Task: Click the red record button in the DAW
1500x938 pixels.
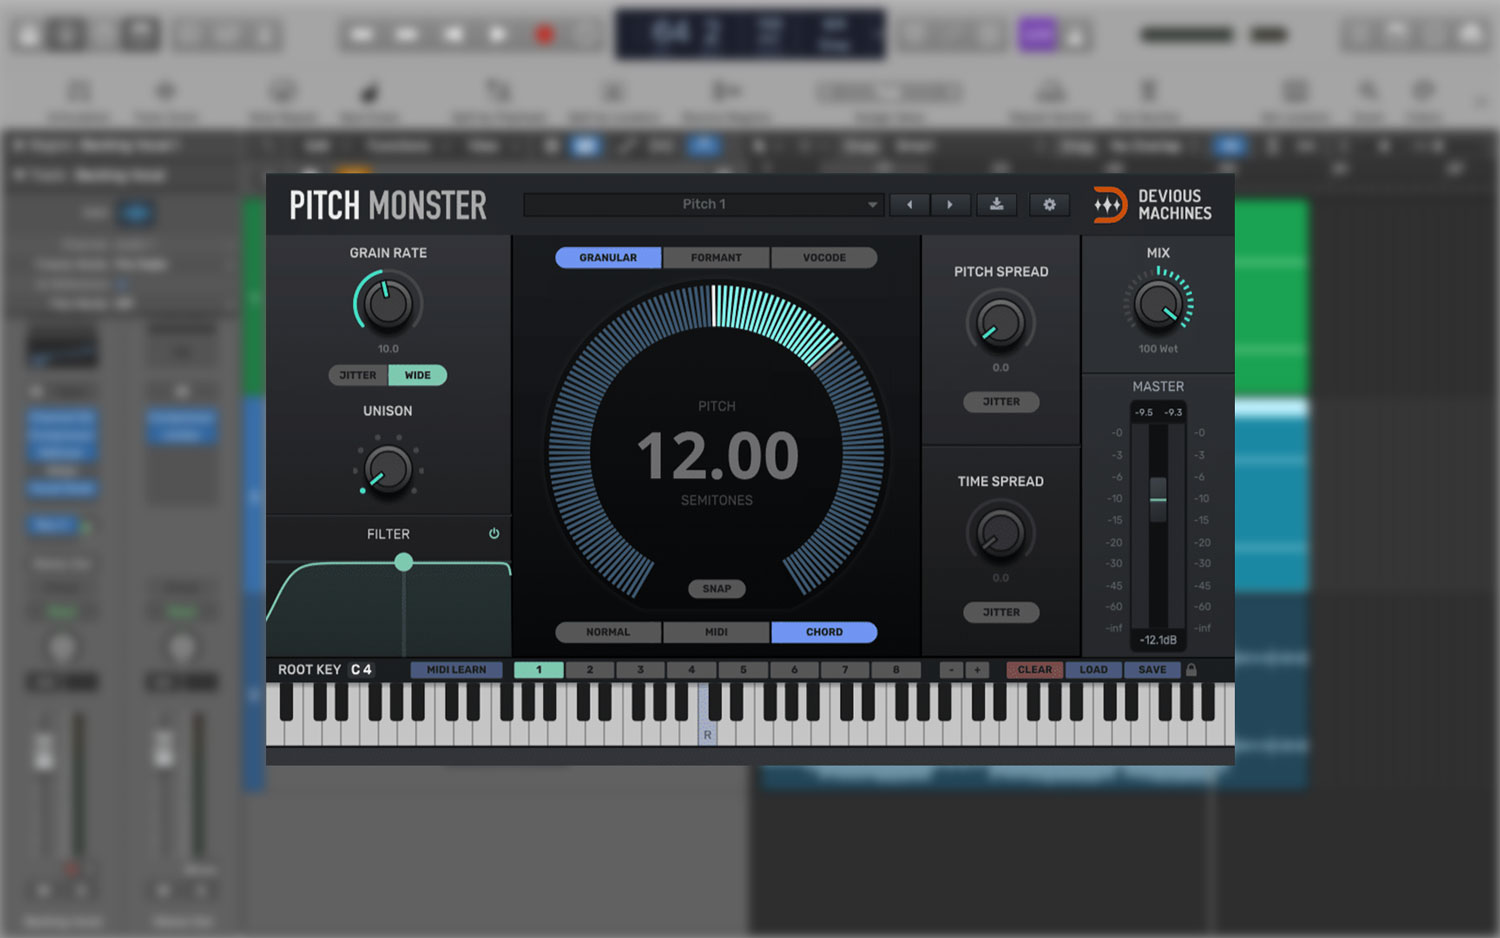Action: [544, 35]
